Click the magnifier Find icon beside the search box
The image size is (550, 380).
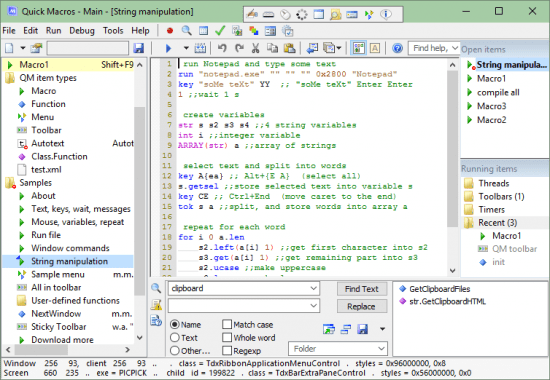[156, 288]
